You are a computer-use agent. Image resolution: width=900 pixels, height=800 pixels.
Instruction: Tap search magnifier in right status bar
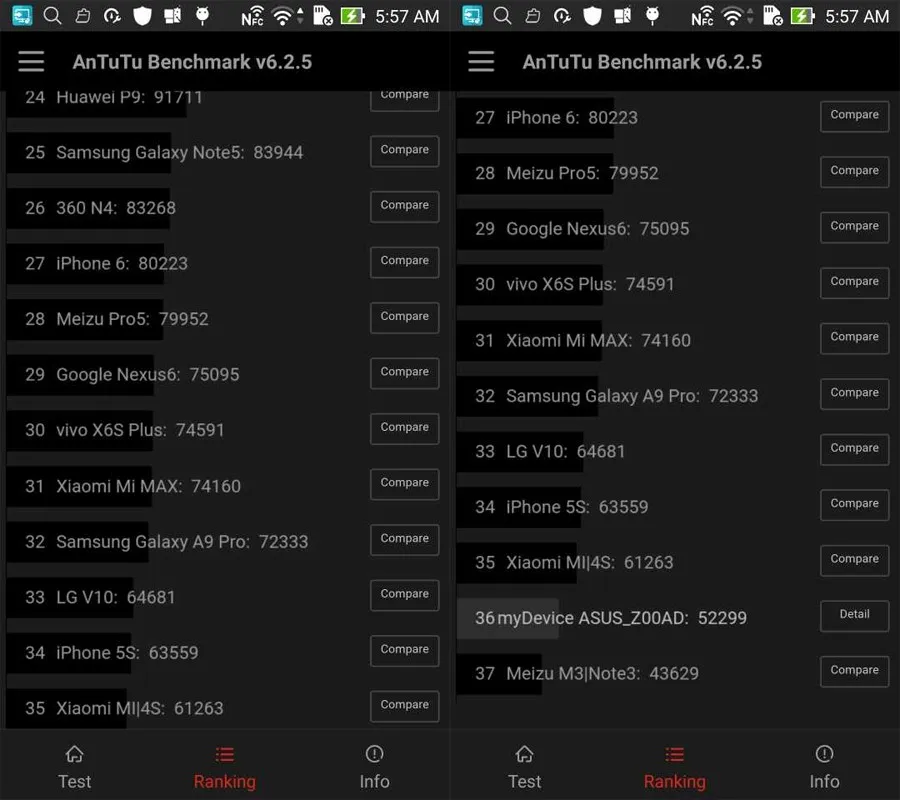[x=502, y=15]
